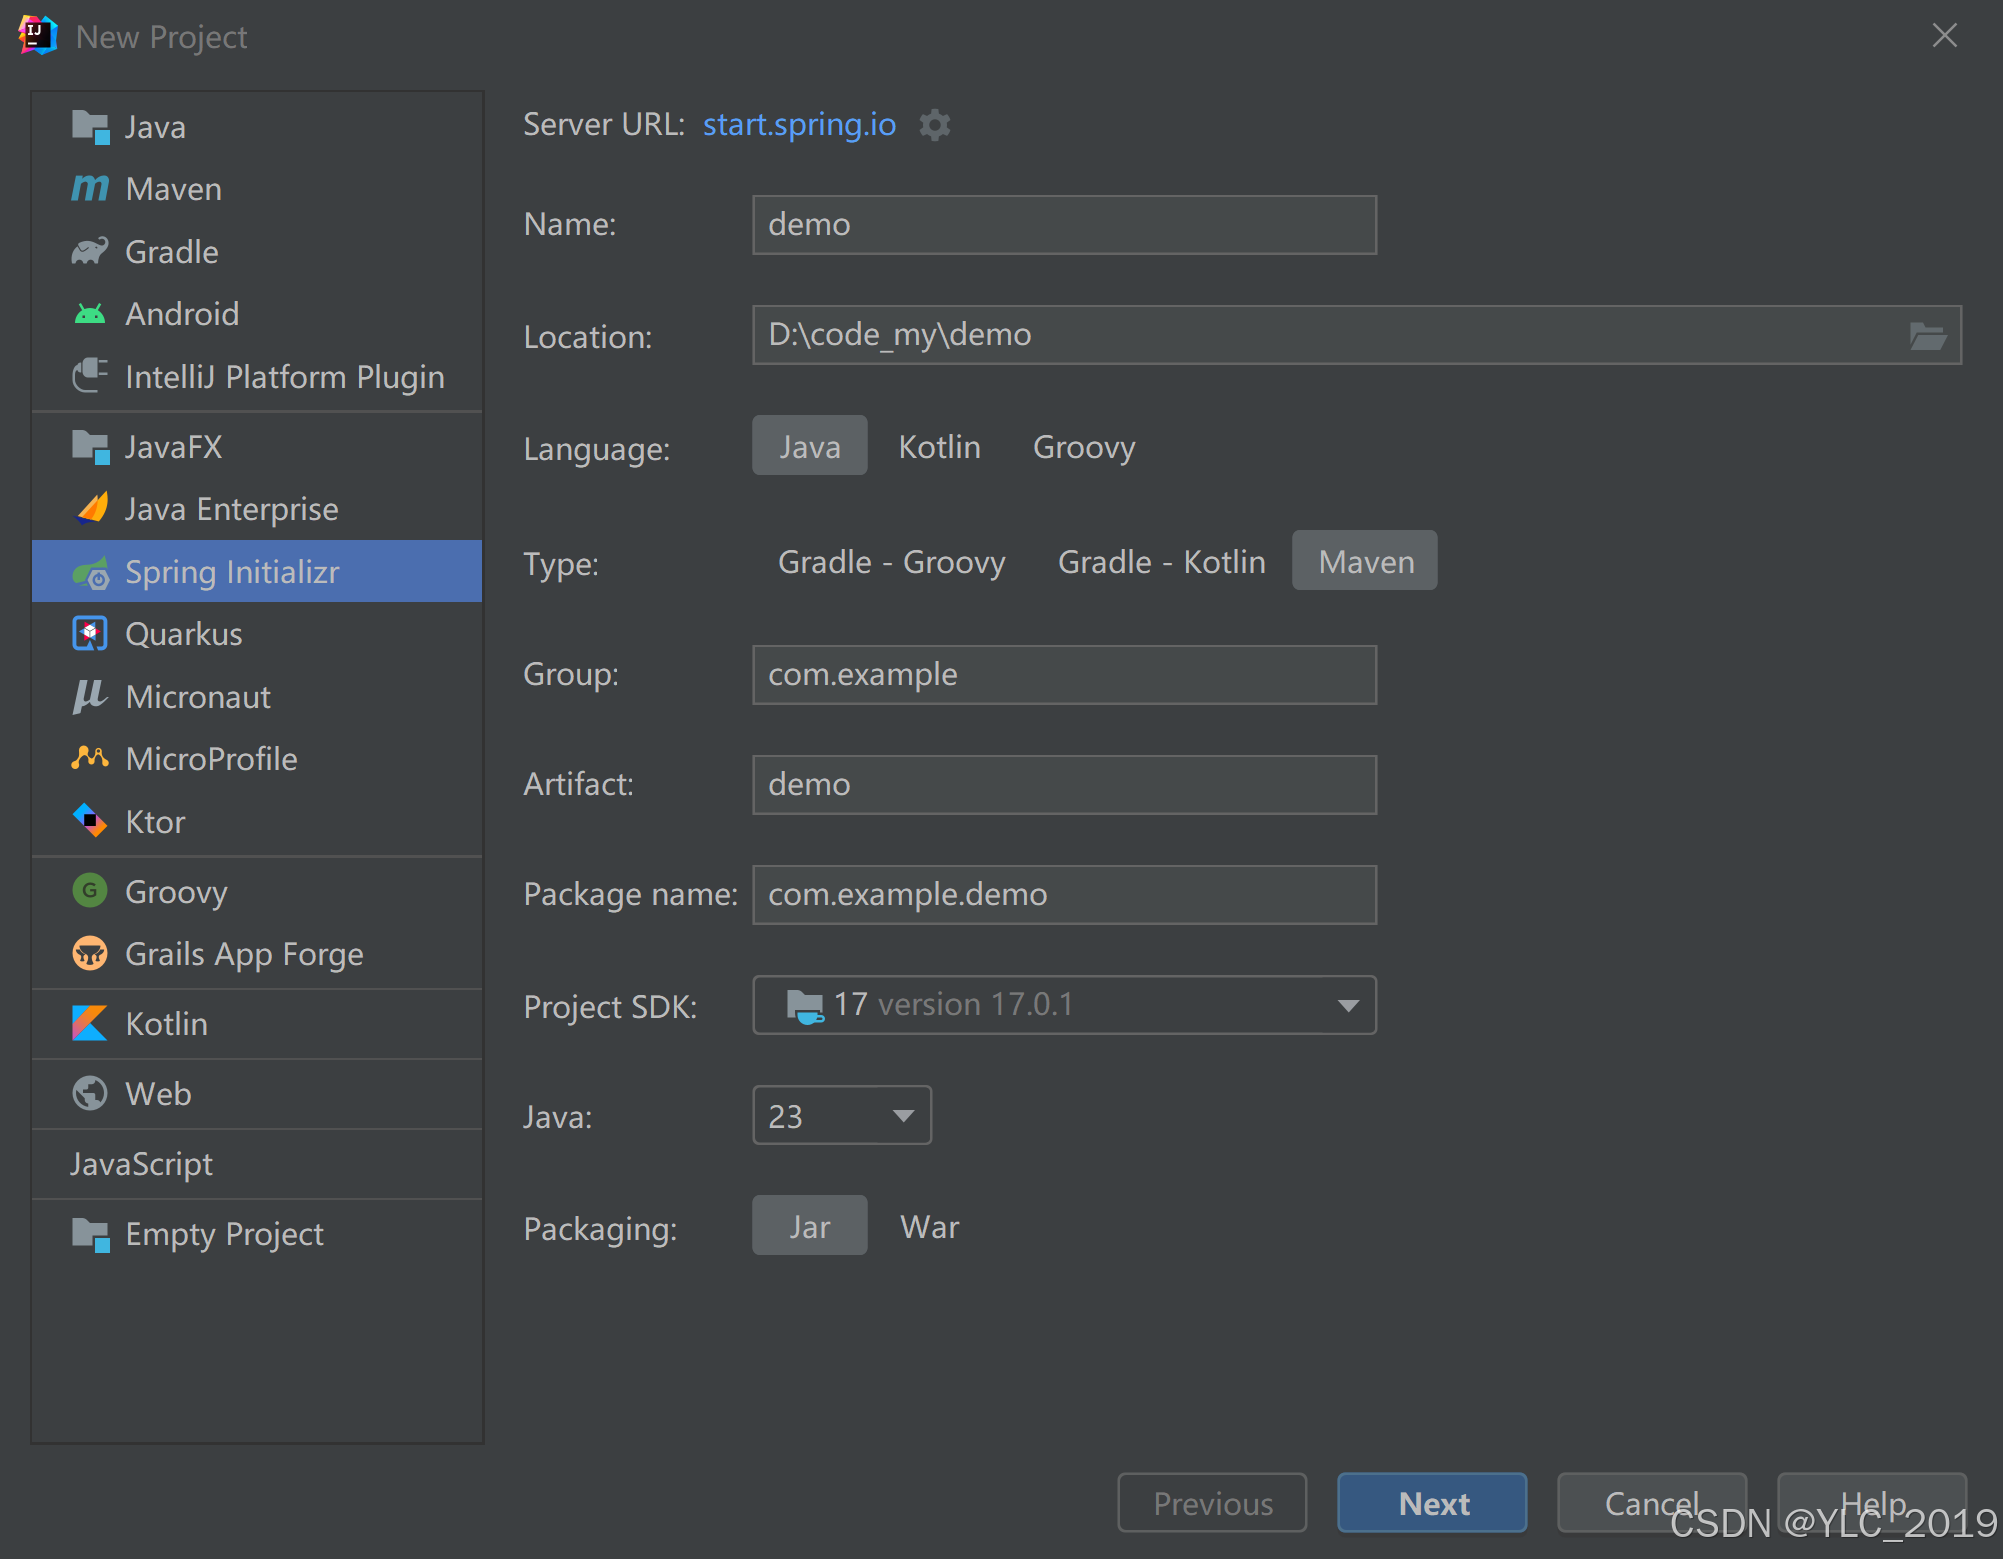This screenshot has width=2003, height=1559.
Task: Open the start.spring.io server link
Action: tap(799, 124)
